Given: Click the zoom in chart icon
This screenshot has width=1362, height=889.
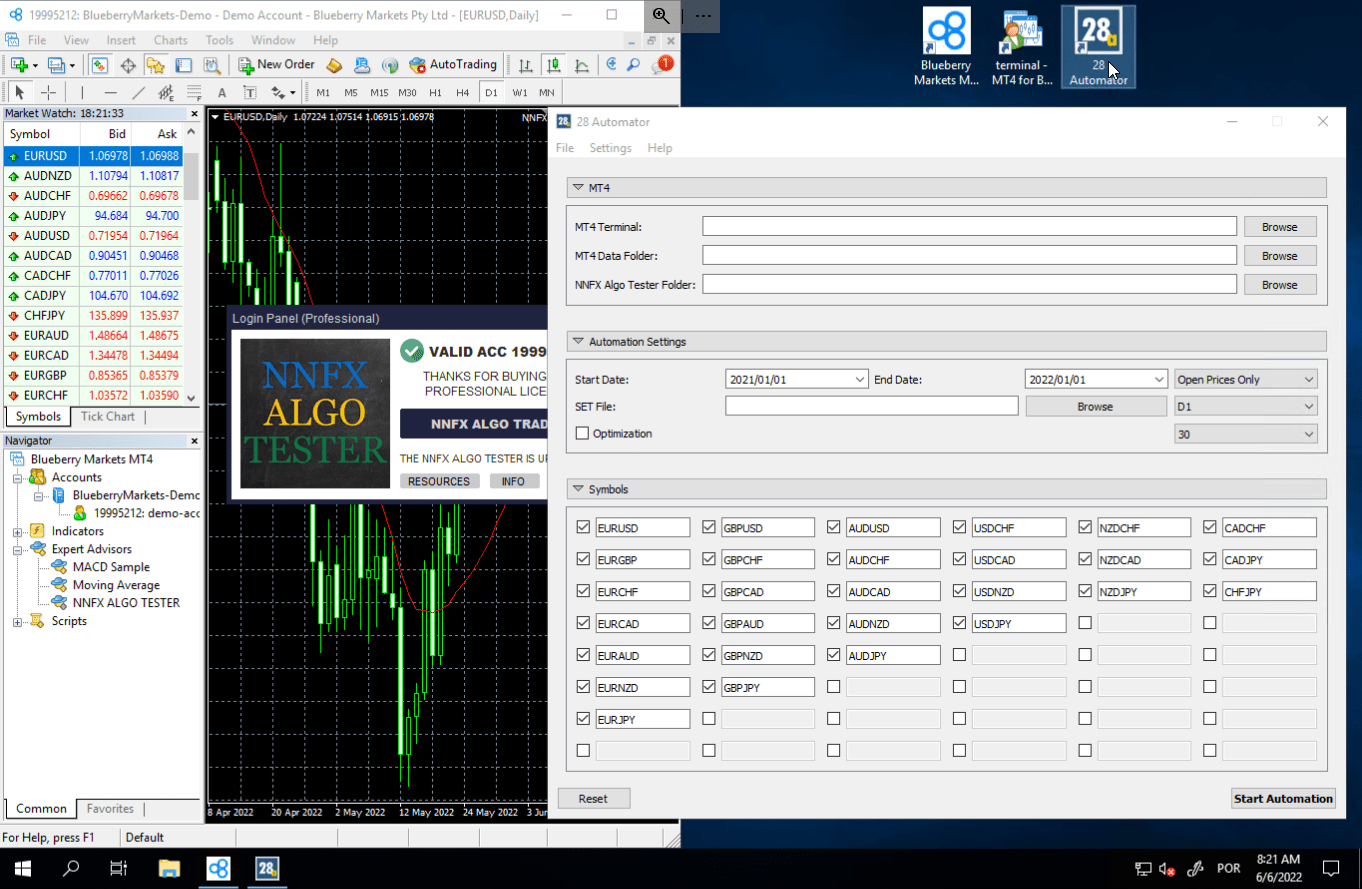Looking at the screenshot, I should click(x=611, y=65).
